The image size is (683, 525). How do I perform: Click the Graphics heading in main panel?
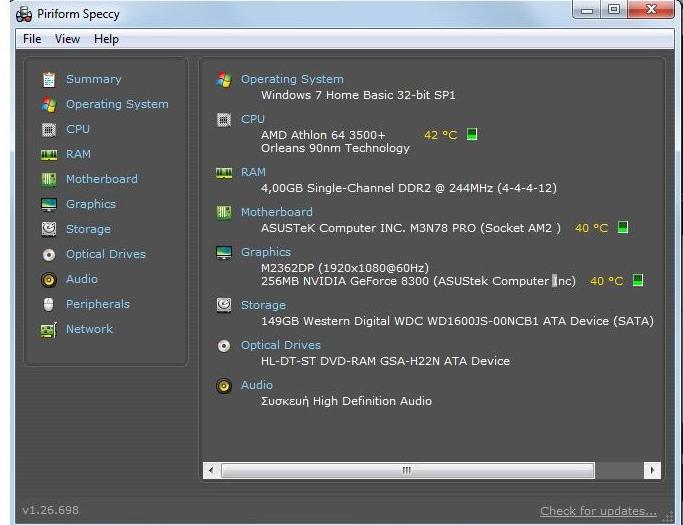pyautogui.click(x=266, y=252)
